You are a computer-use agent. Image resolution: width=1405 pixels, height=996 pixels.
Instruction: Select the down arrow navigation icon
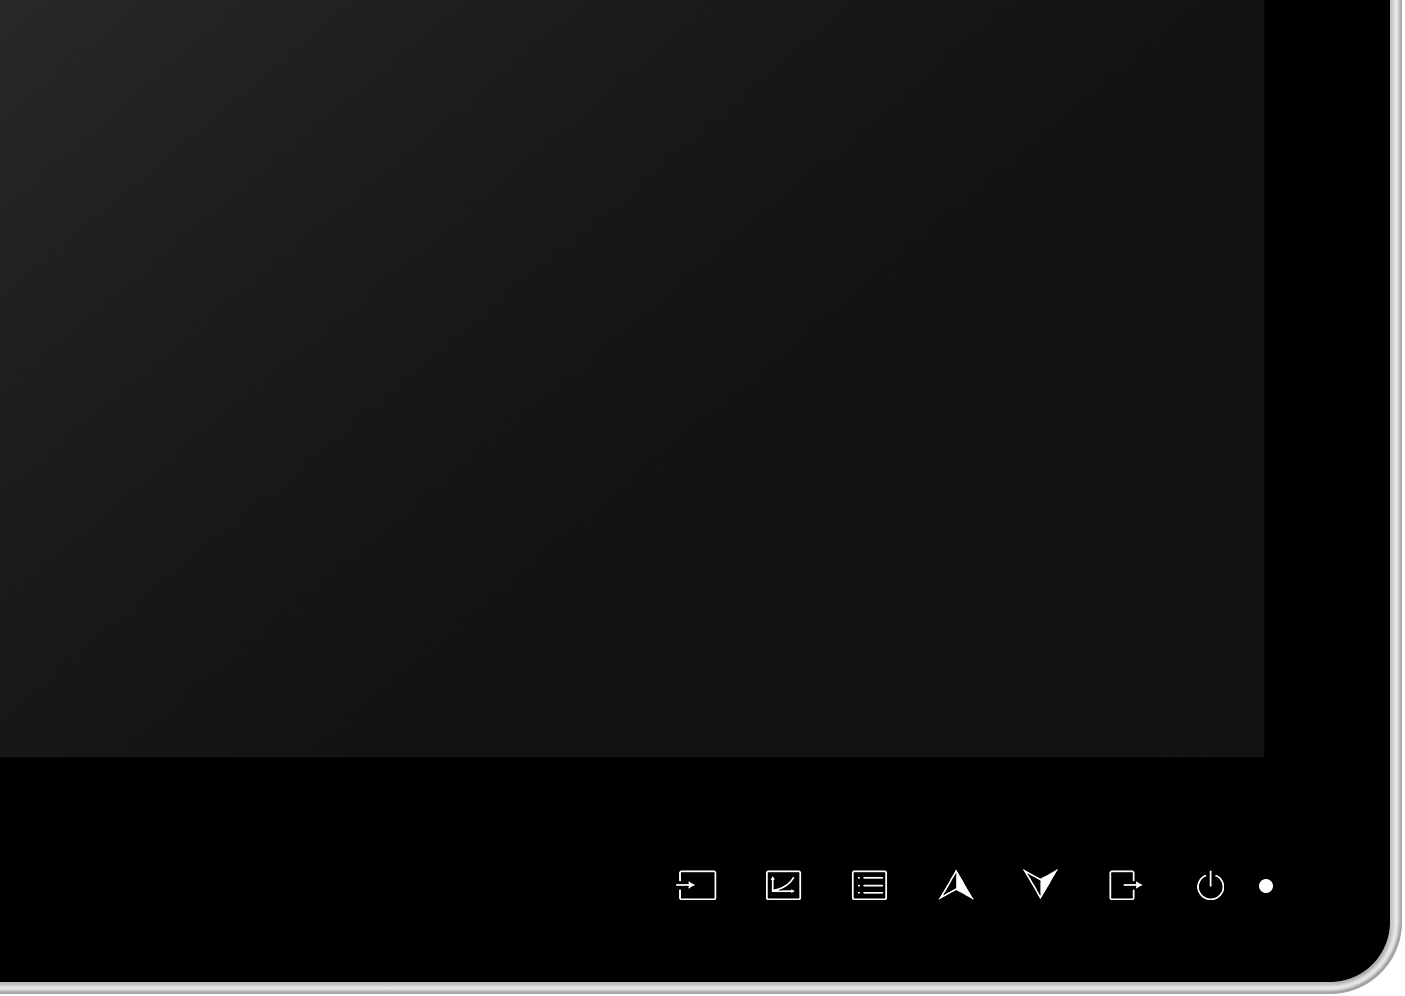1040,884
